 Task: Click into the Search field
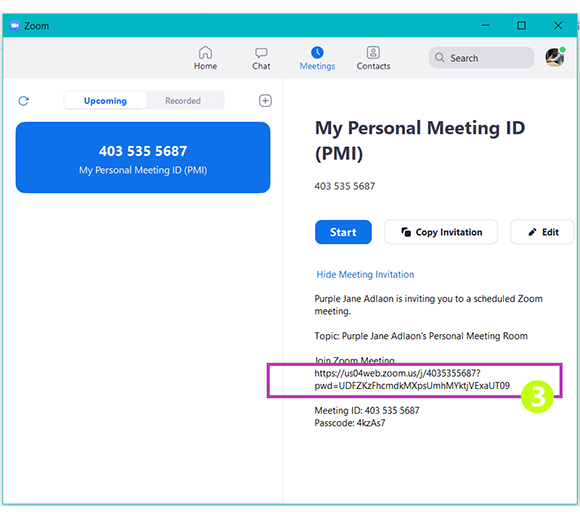(482, 58)
